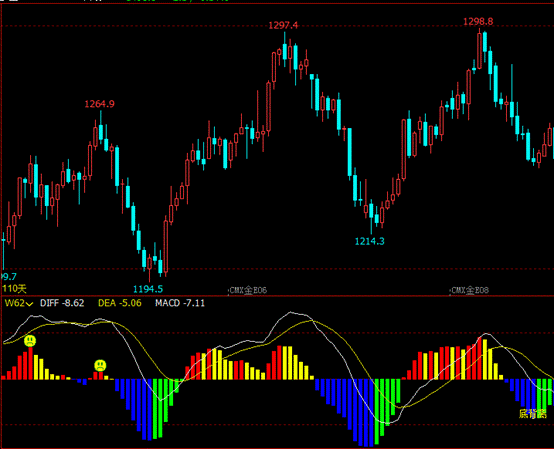Image resolution: width=554 pixels, height=449 pixels.
Task: Open the W62 indicator dropdown
Action: tap(19, 303)
